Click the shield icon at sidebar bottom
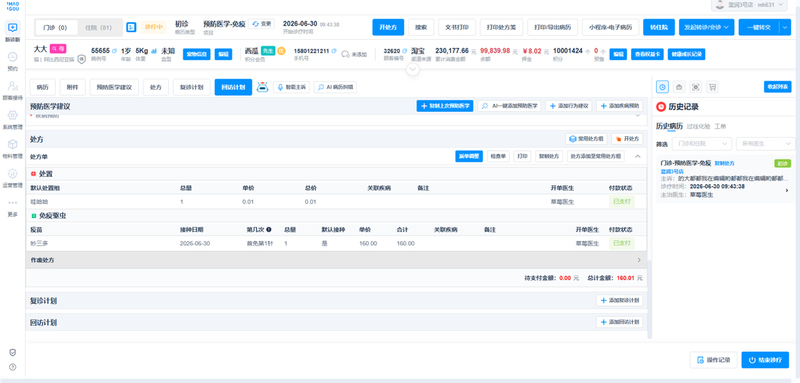The image size is (800, 383). [x=13, y=352]
